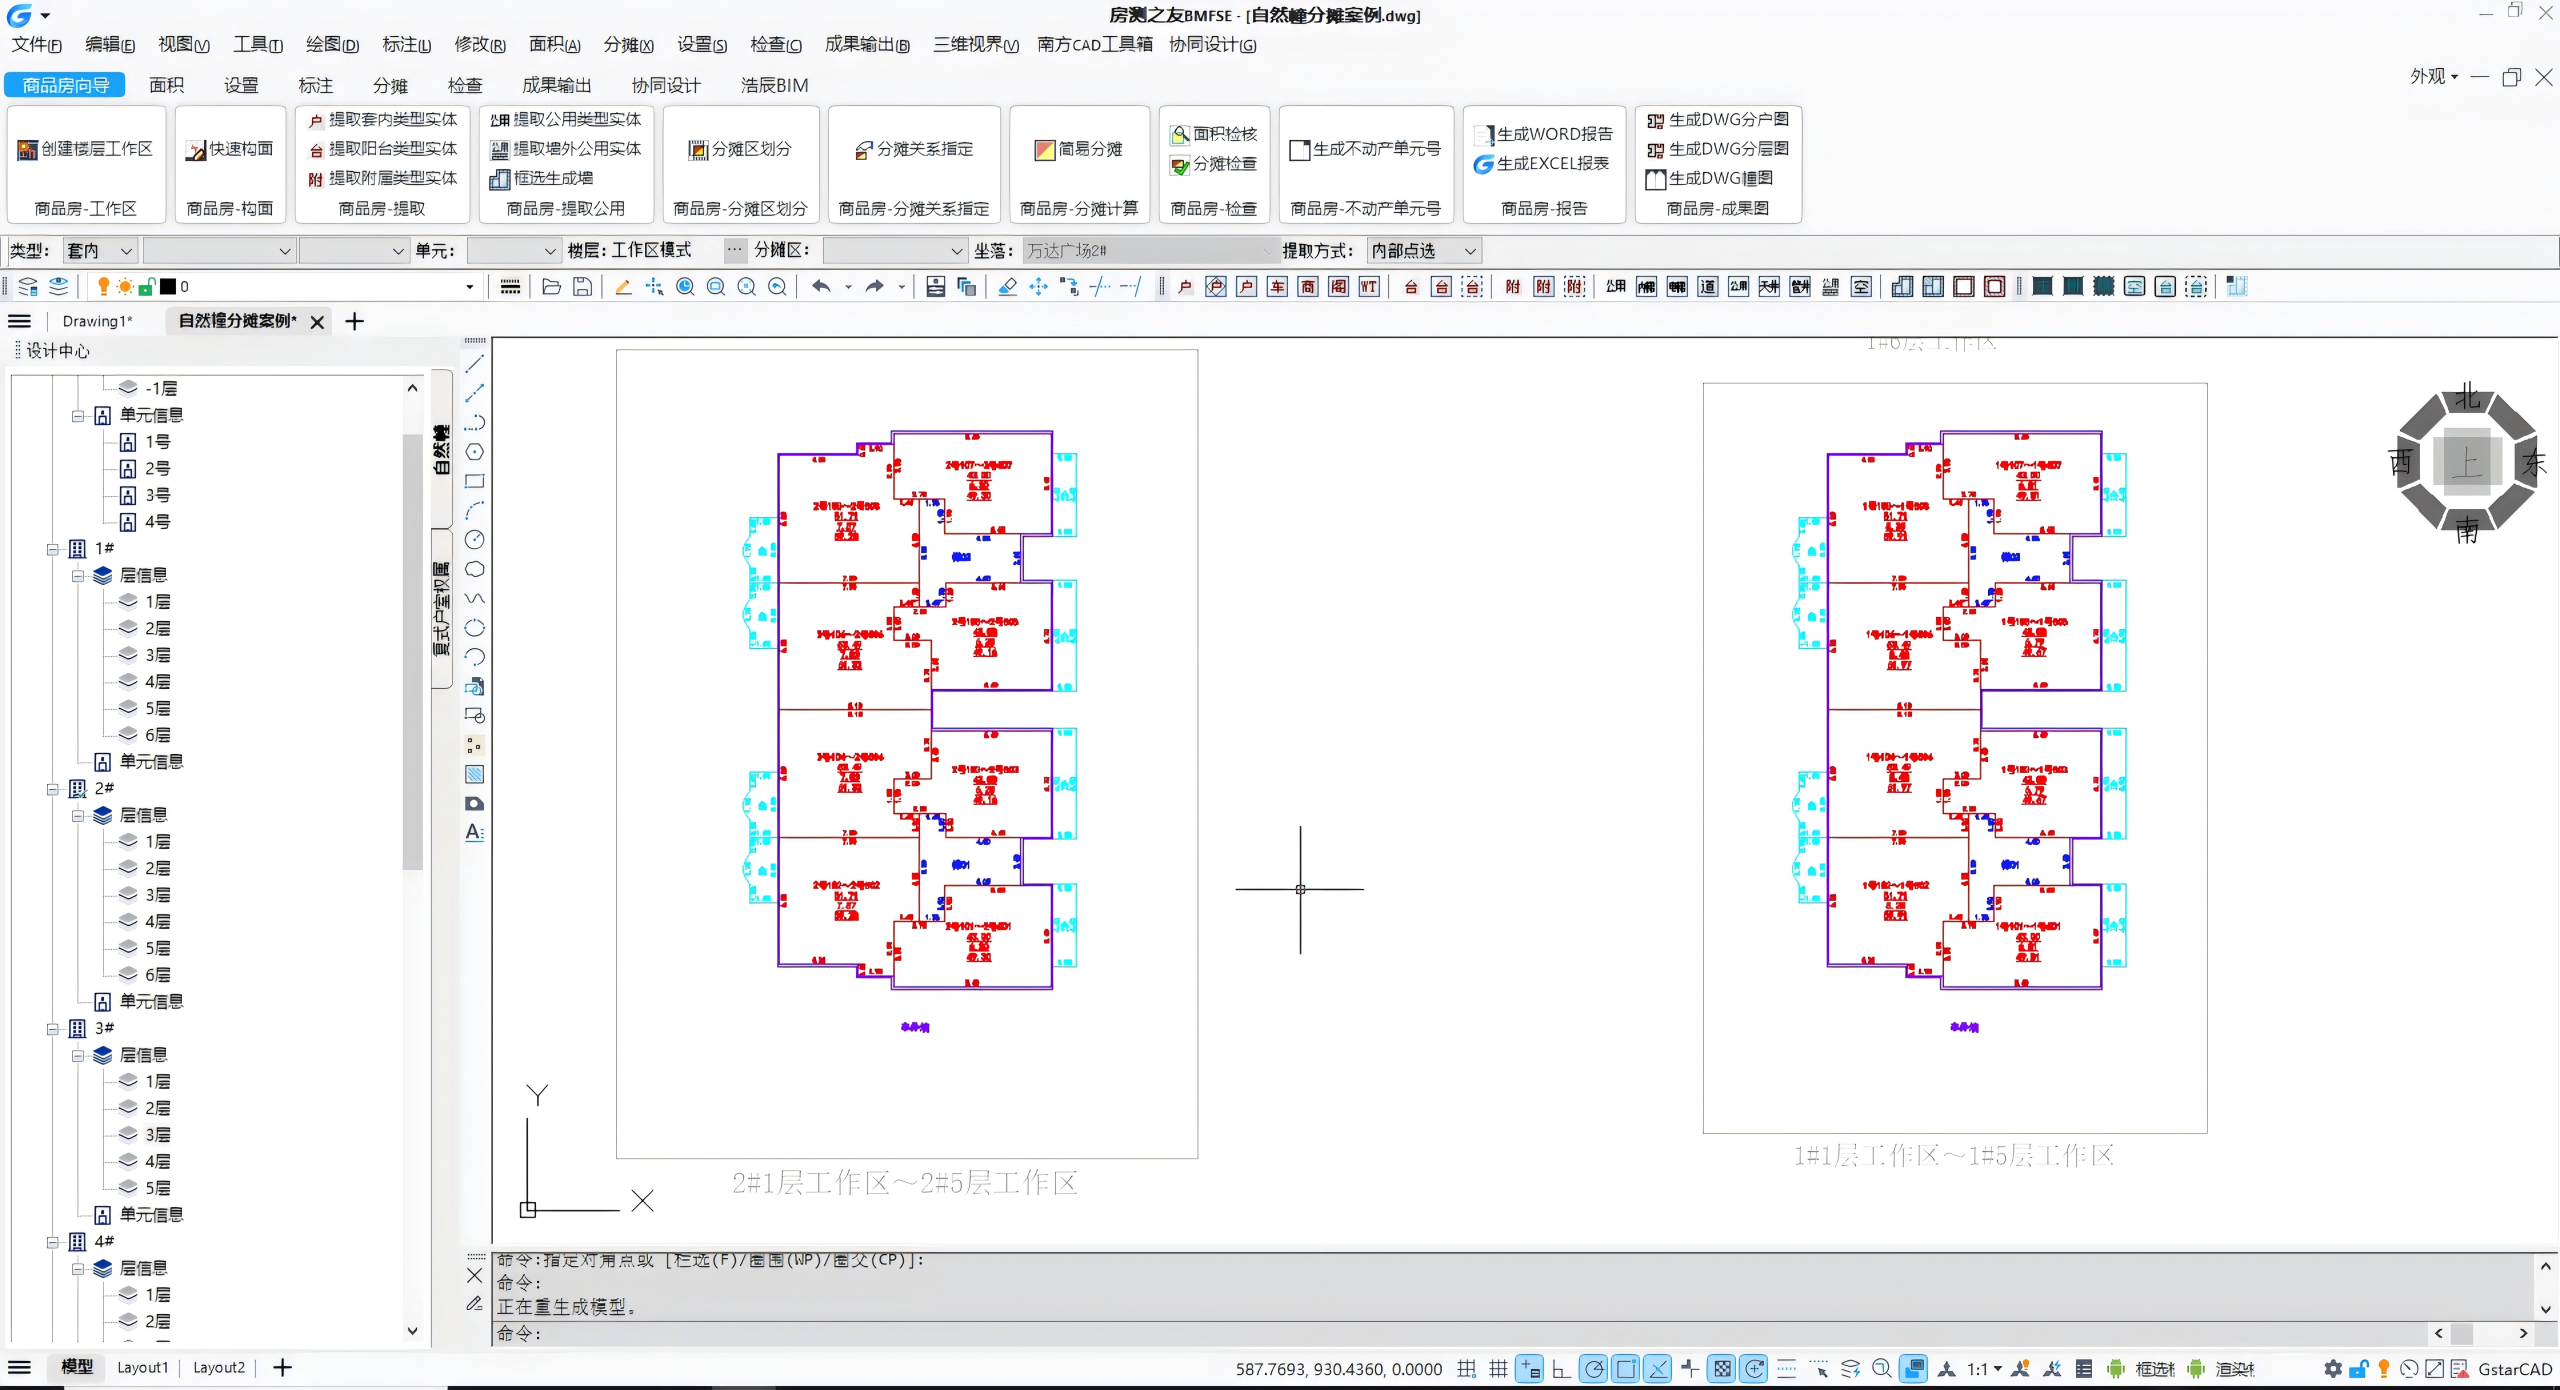Open 简易分摊 calculation tool

1078,150
